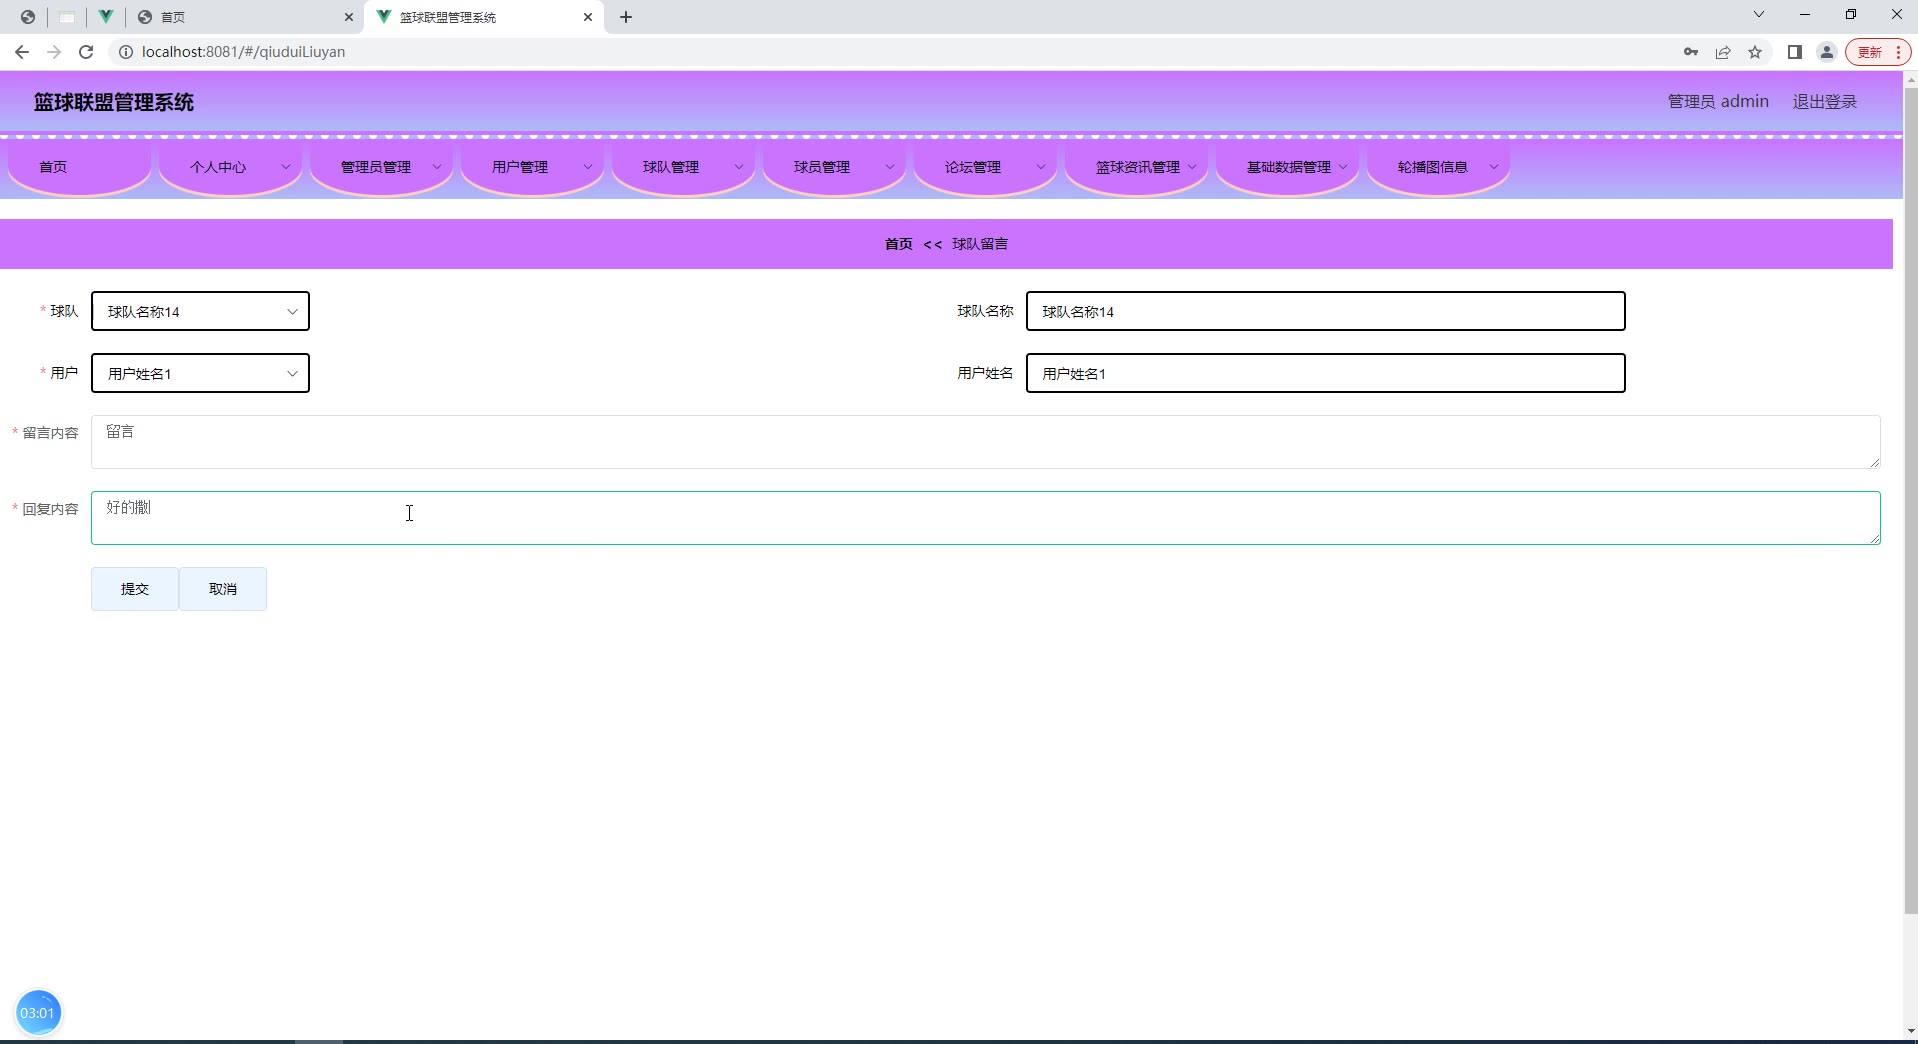Expand the 轮播图信息 menu

[1438, 167]
